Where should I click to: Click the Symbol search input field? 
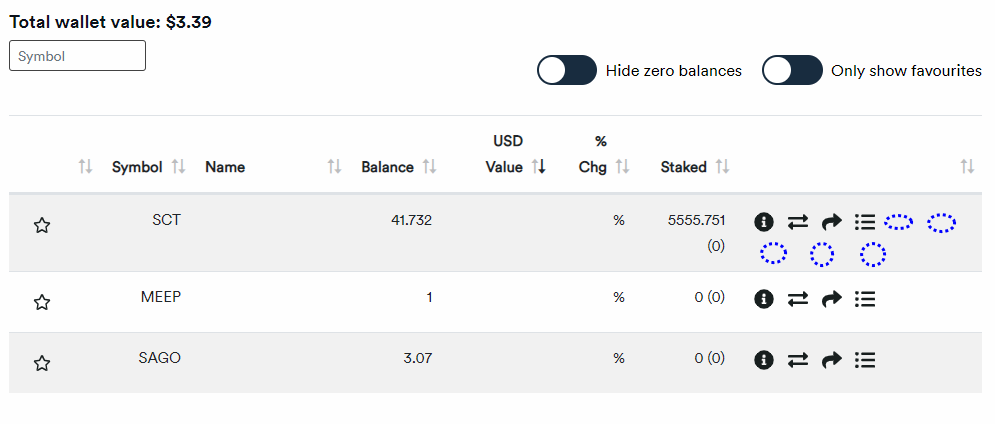pyautogui.click(x=77, y=56)
